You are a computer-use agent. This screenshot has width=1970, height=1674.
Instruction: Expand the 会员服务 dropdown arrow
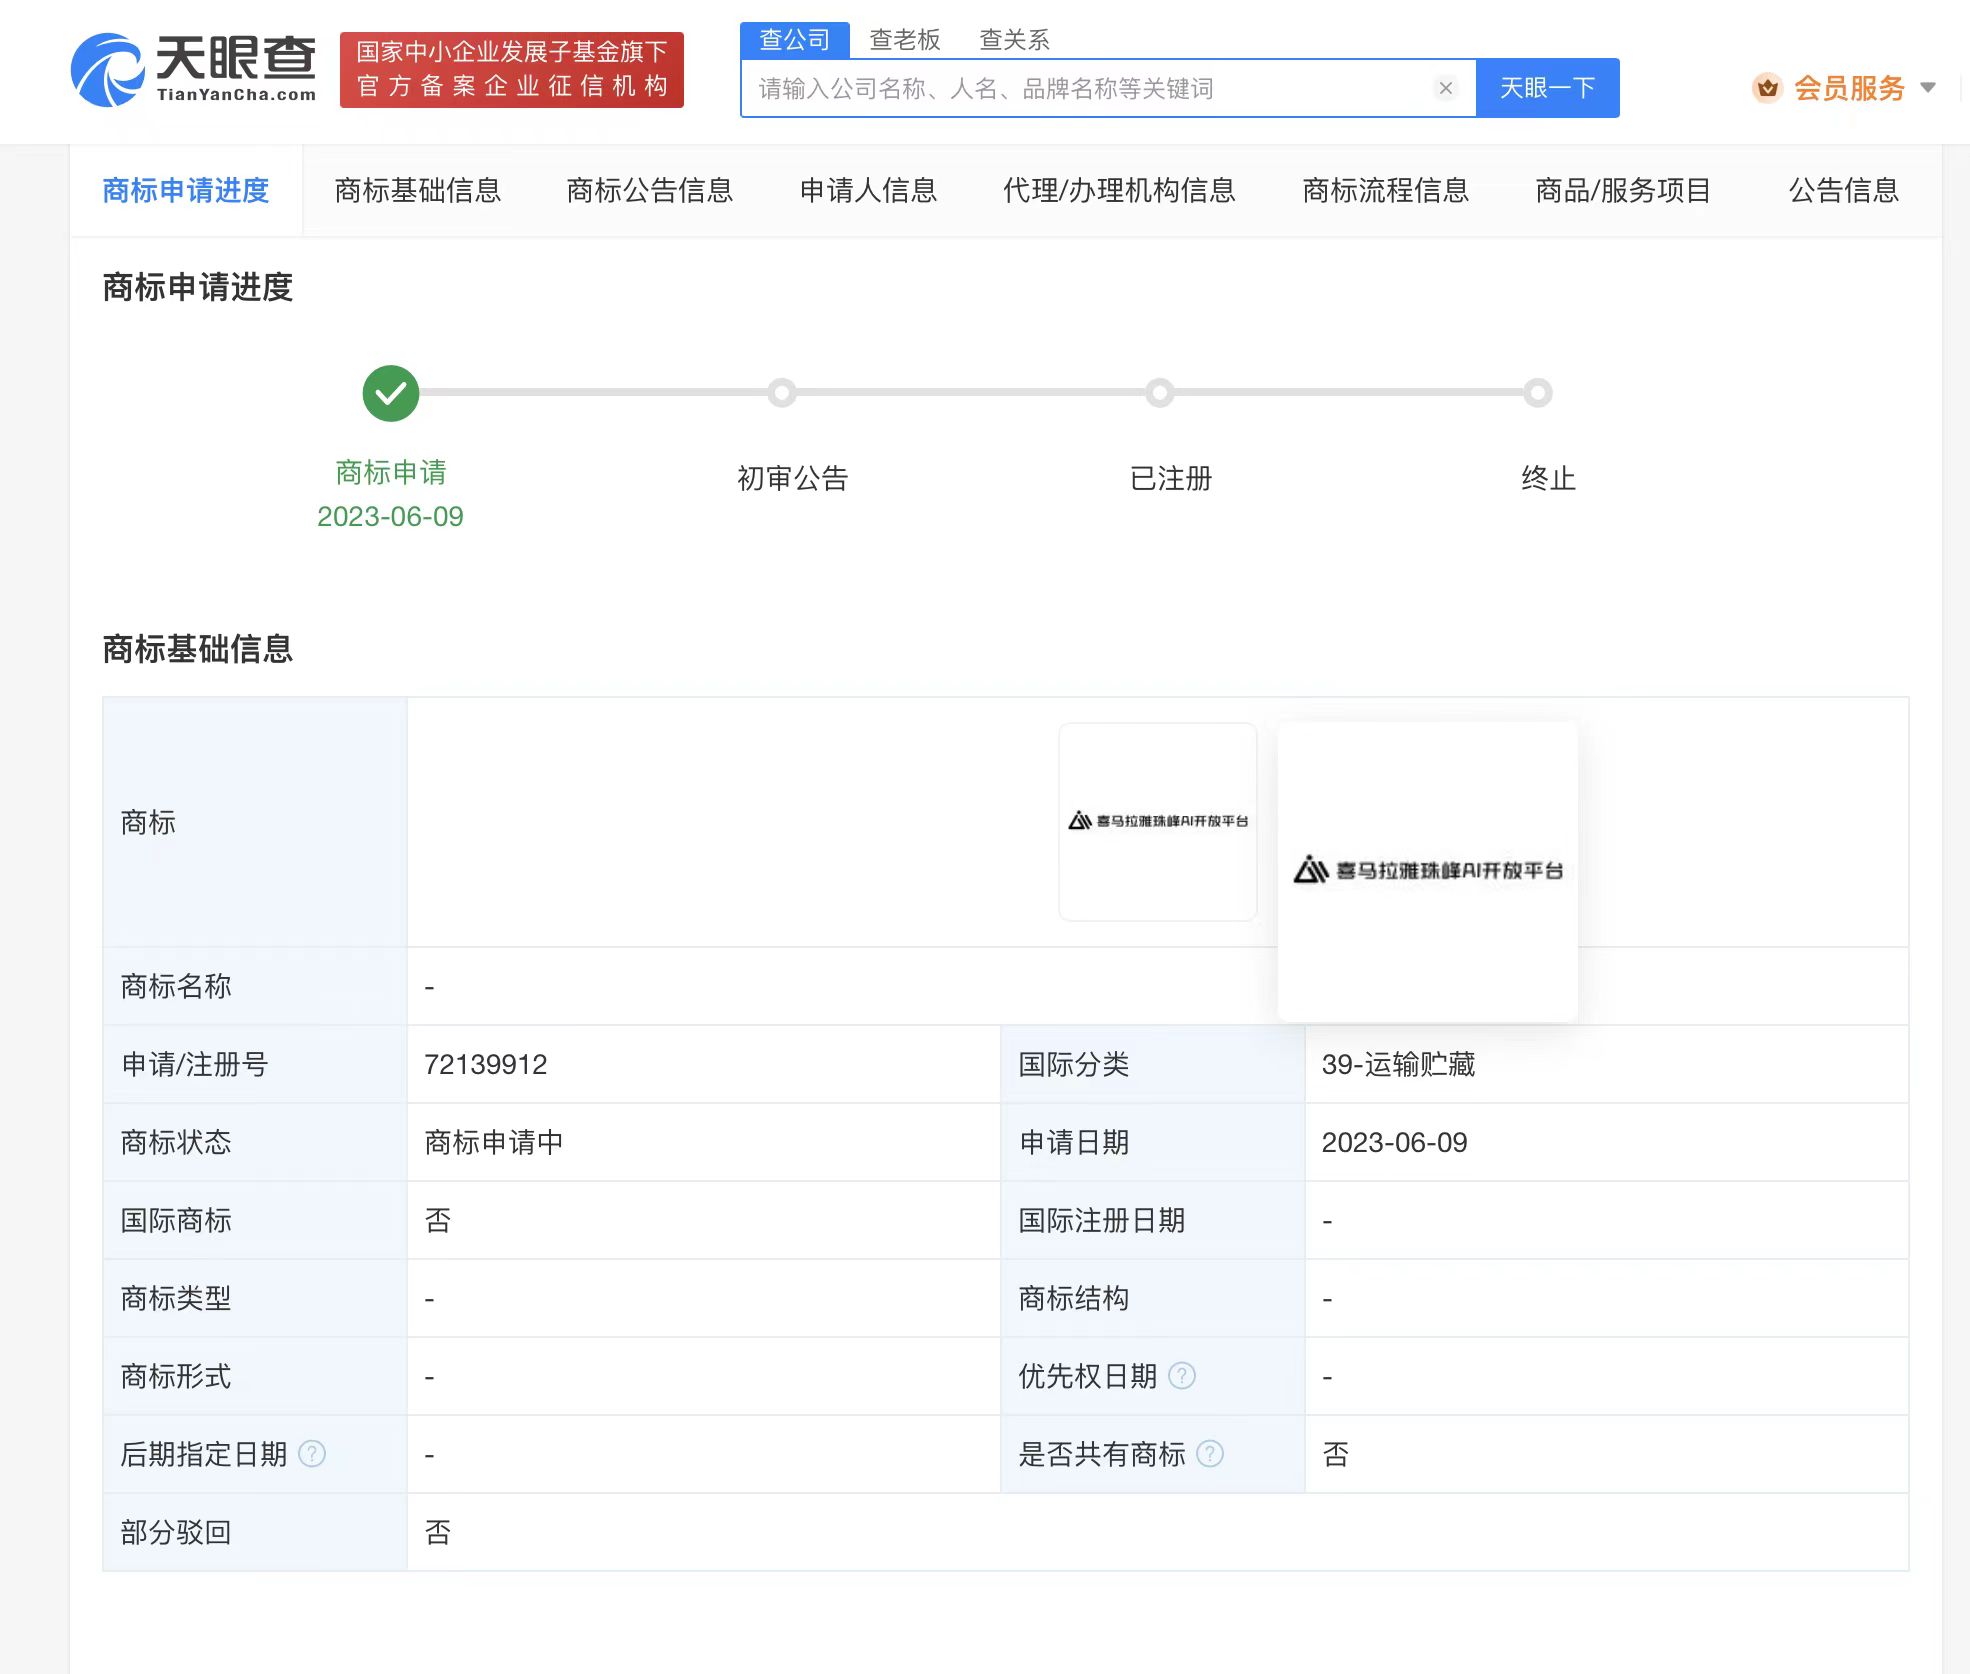[1928, 88]
